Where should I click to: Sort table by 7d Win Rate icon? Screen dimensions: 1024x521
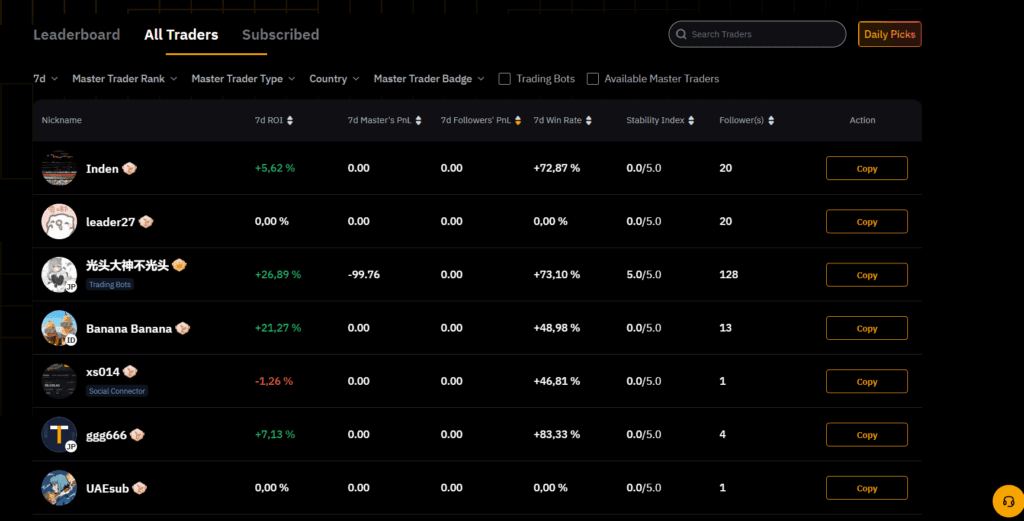click(x=589, y=121)
